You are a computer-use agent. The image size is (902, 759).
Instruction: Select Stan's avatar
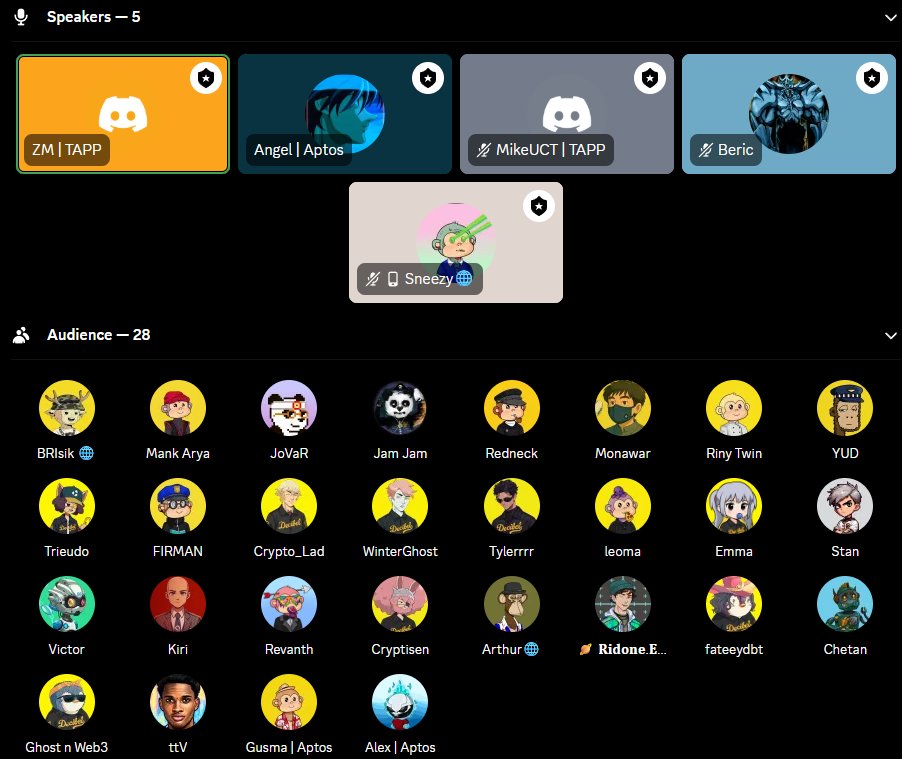[844, 506]
